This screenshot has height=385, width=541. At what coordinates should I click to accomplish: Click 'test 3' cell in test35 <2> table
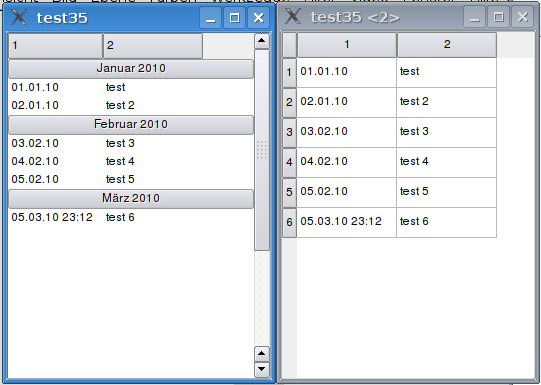(x=447, y=132)
